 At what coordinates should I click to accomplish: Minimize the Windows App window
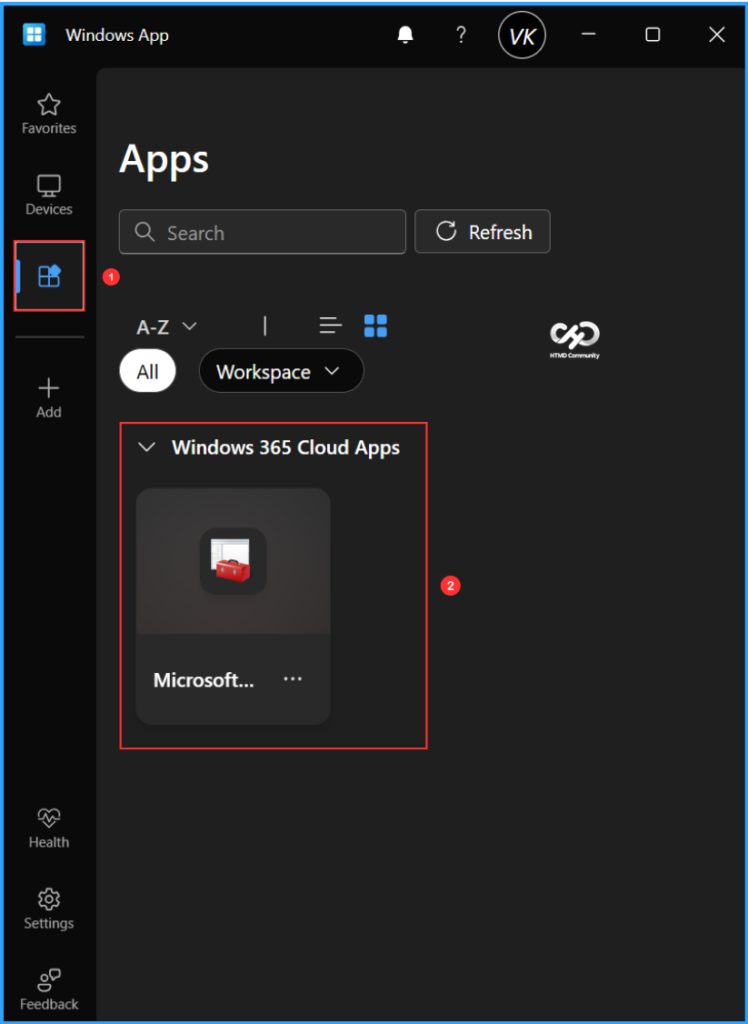pos(589,35)
